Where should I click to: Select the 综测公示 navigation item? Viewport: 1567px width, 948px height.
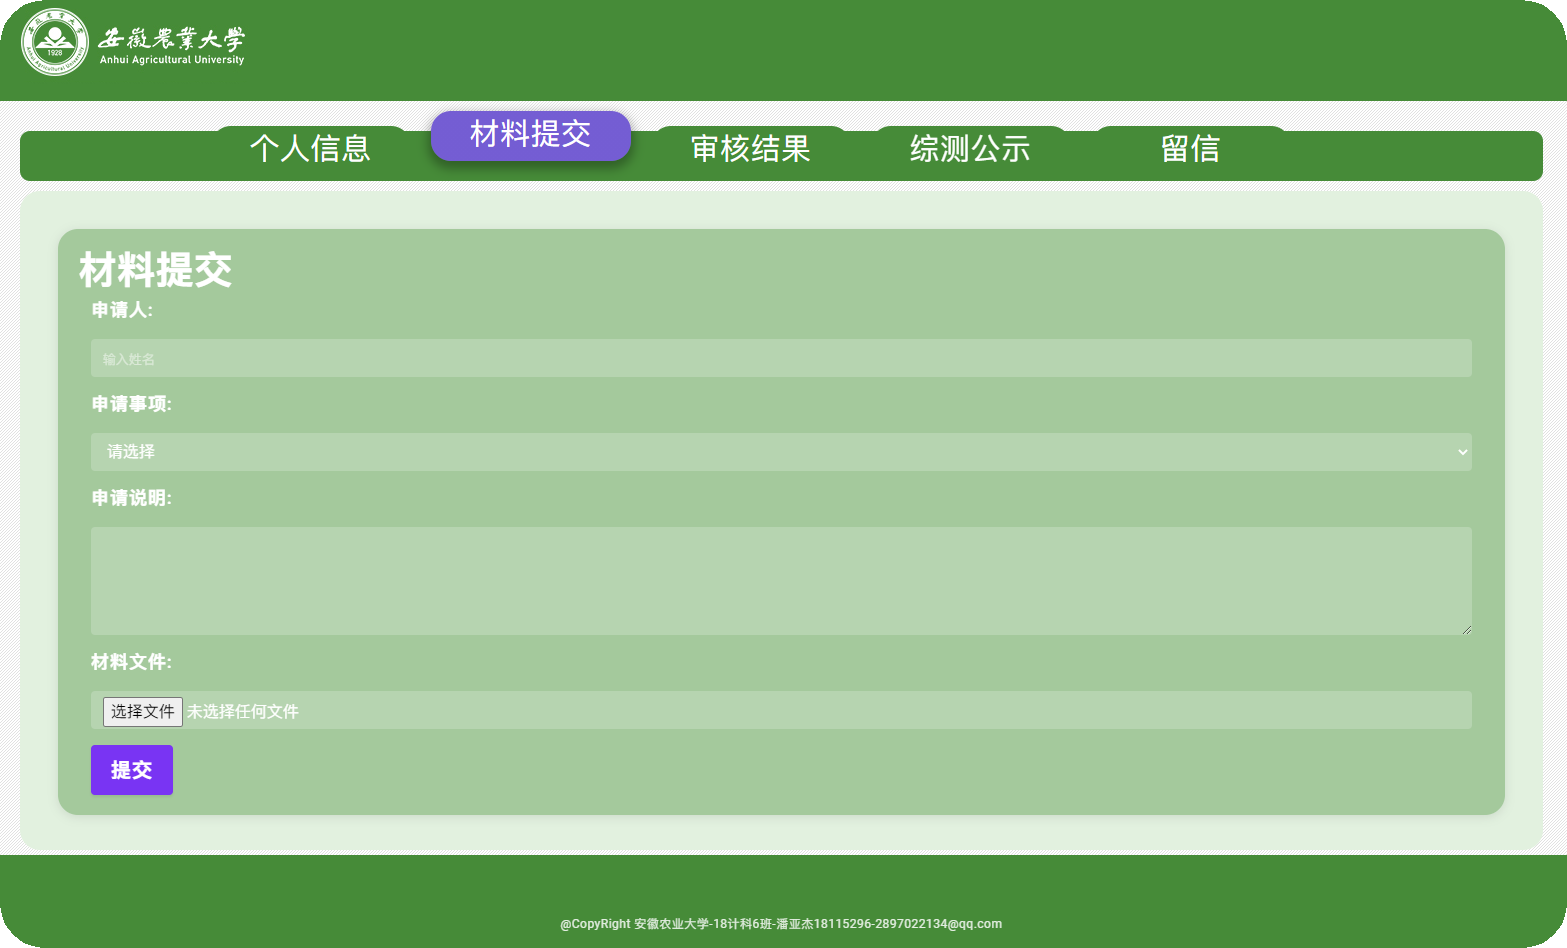[x=970, y=149]
